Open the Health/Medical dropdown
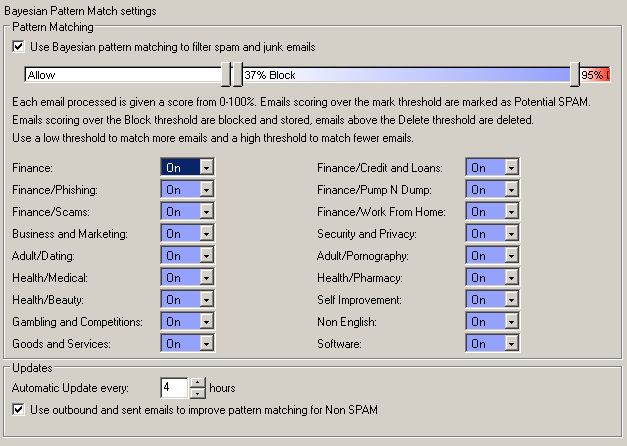 tap(205, 278)
